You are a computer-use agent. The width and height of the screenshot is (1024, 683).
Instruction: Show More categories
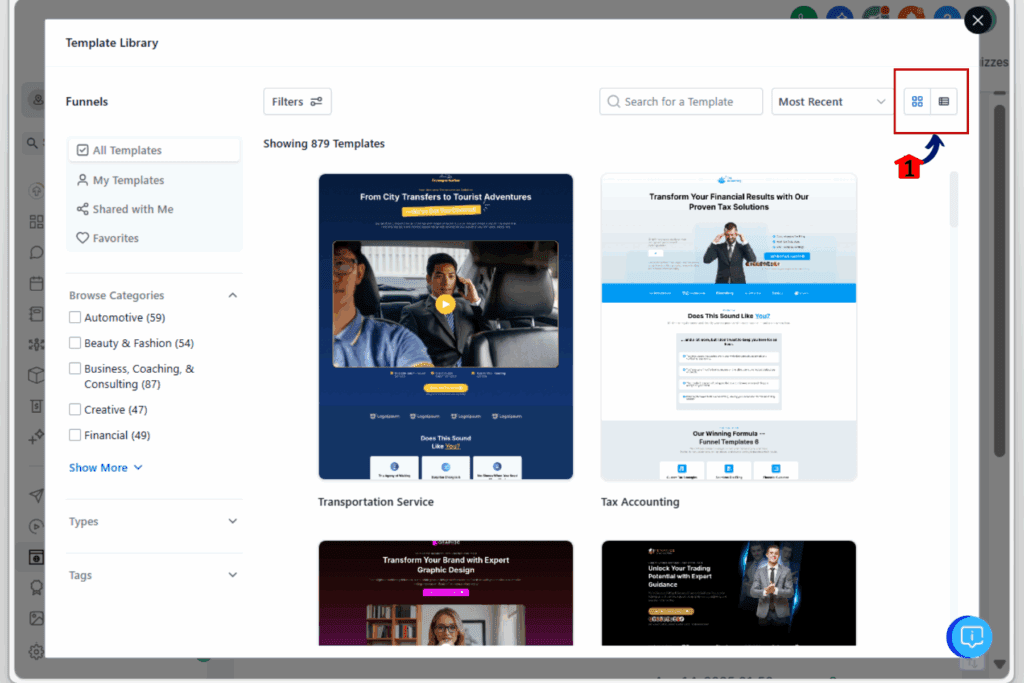point(105,468)
